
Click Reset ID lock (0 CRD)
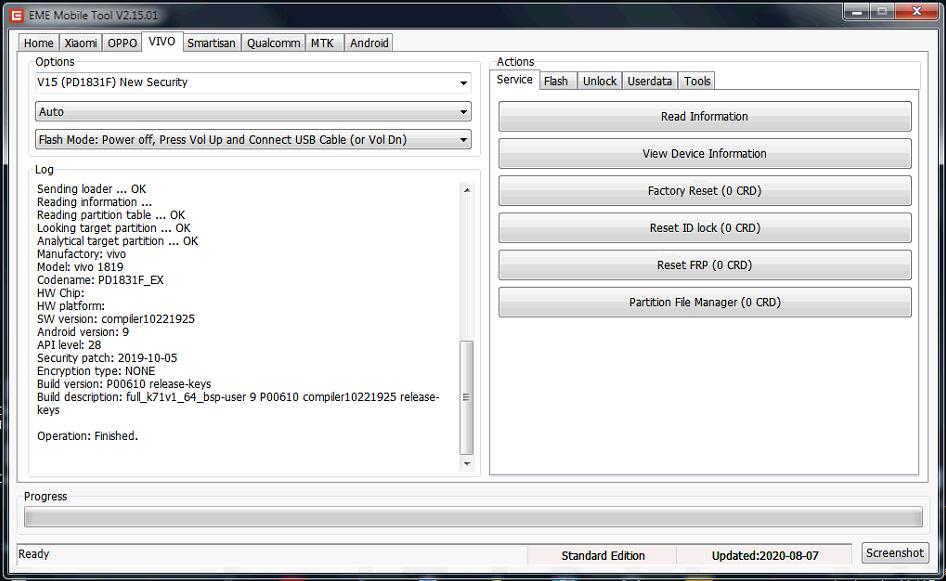click(705, 228)
